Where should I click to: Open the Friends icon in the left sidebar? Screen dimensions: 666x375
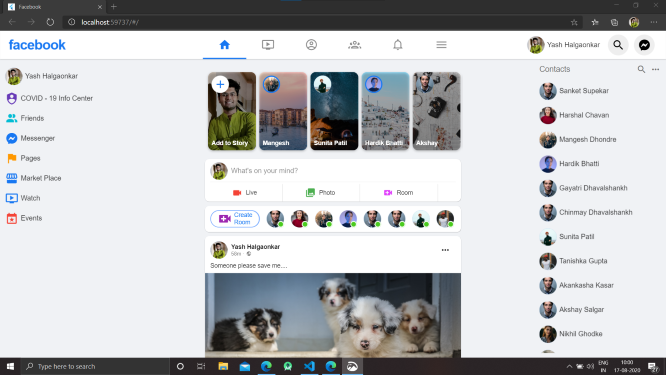[x=12, y=118]
